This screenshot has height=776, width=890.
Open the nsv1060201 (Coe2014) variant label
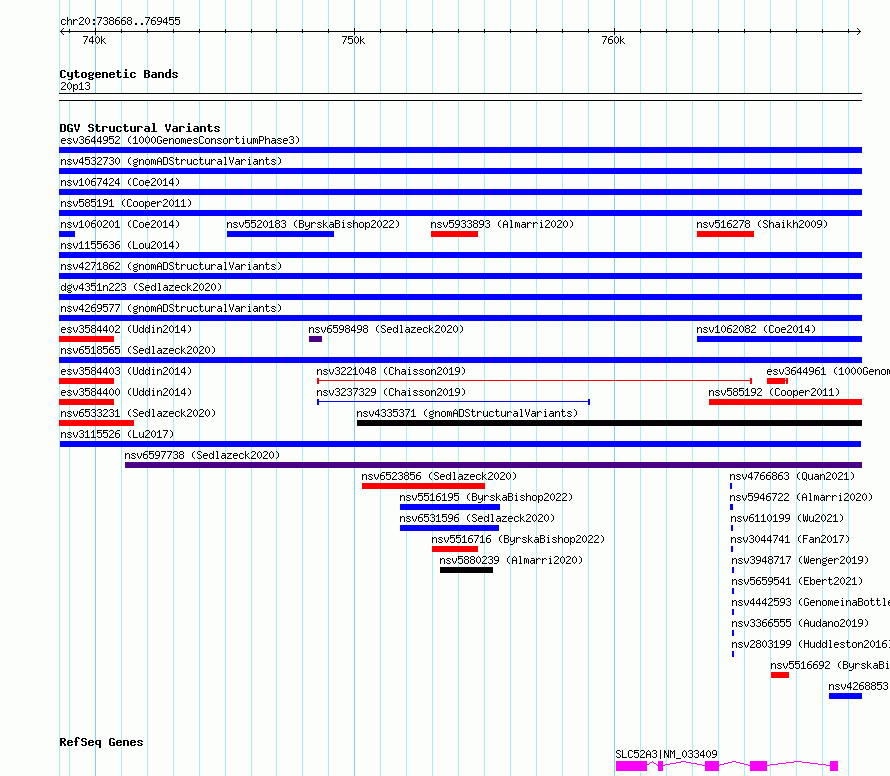[120, 224]
